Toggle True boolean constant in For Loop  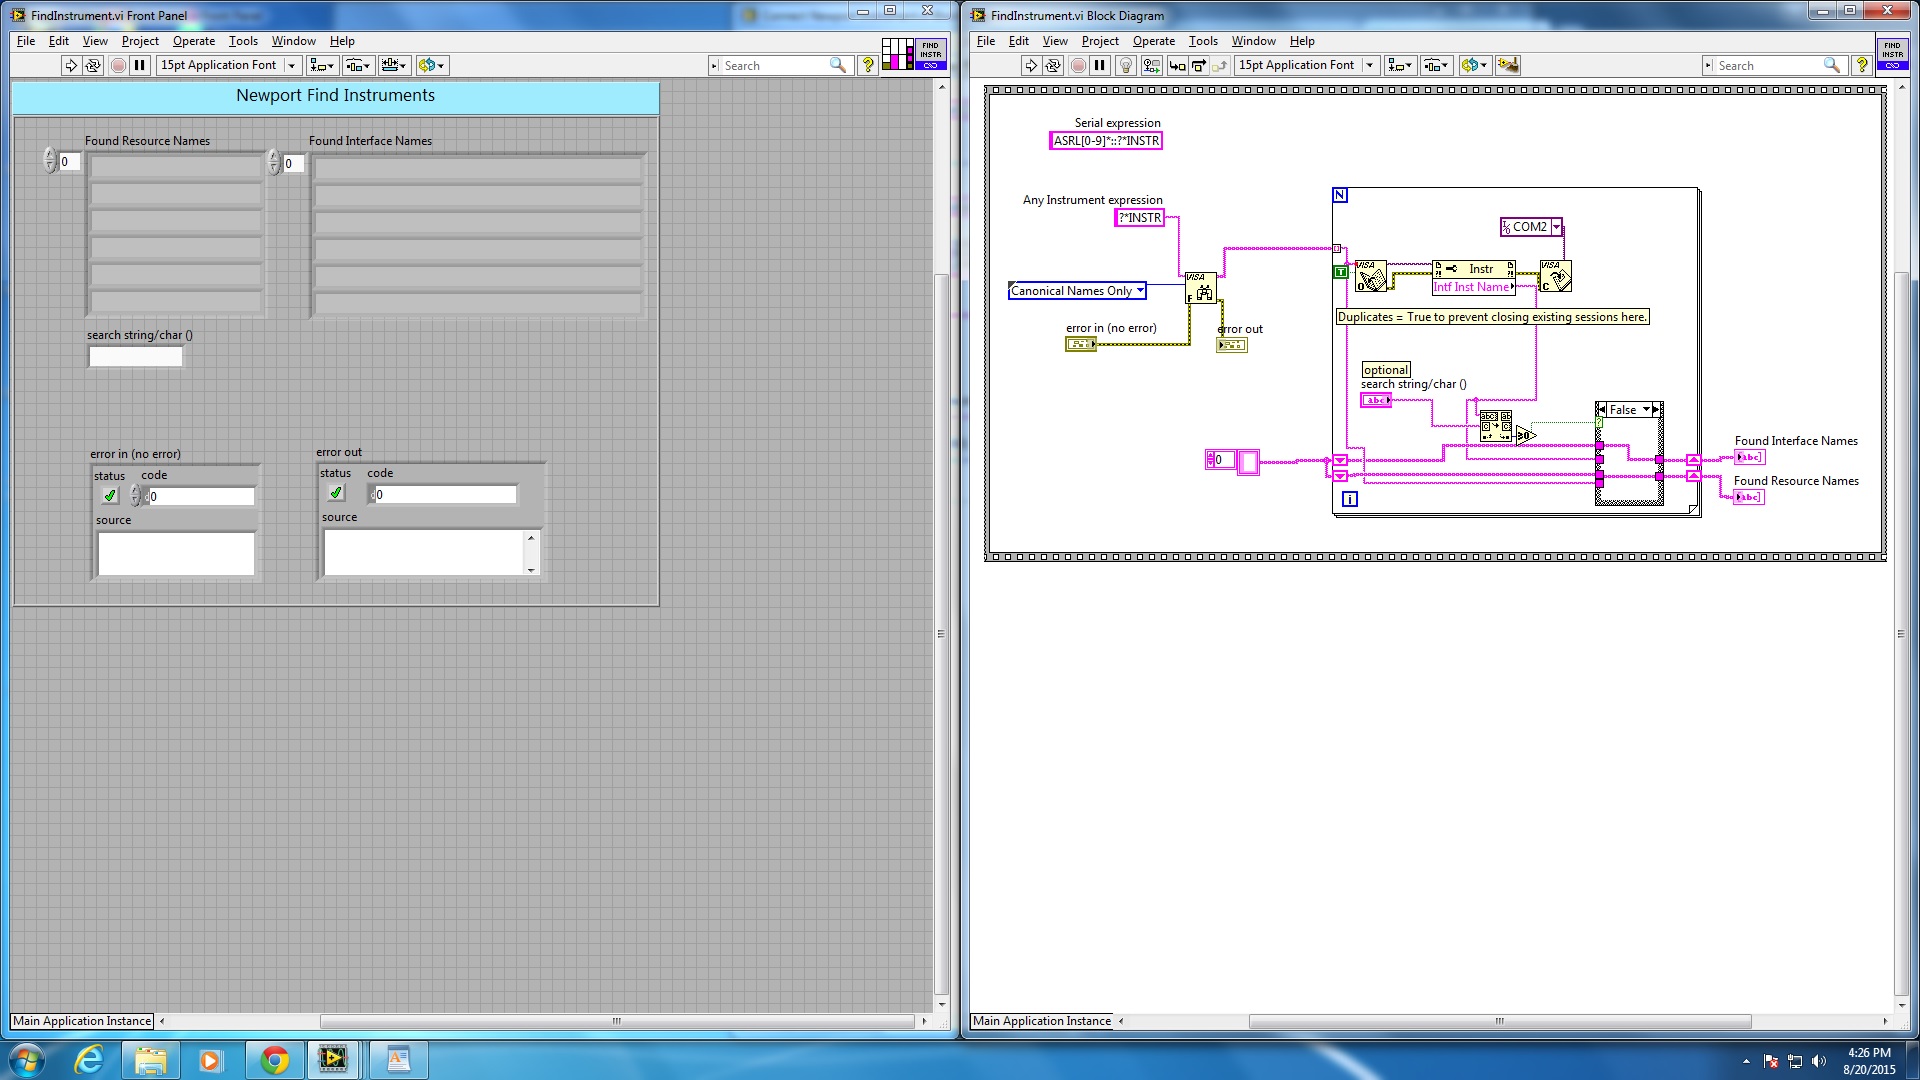click(1341, 272)
